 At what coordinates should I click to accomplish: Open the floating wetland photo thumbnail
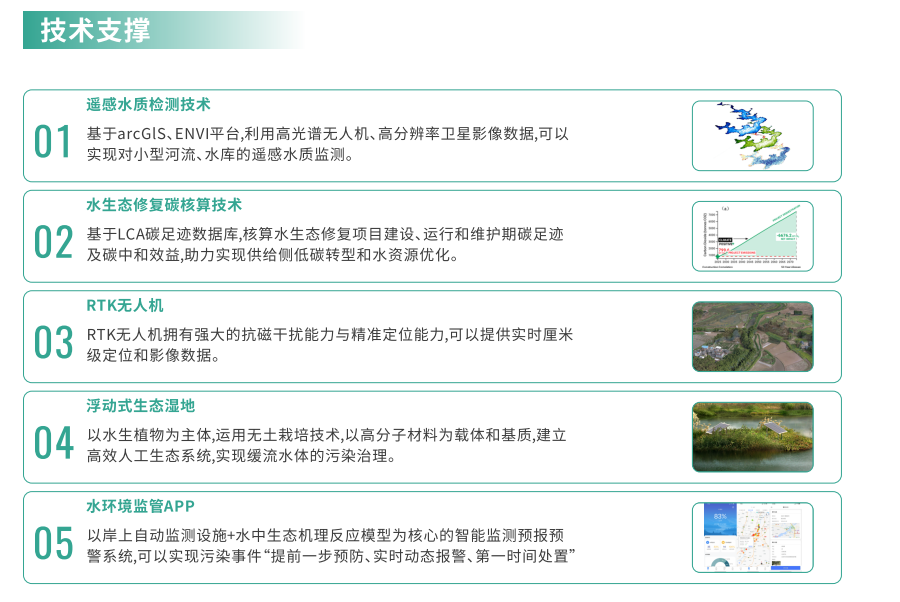tap(752, 437)
